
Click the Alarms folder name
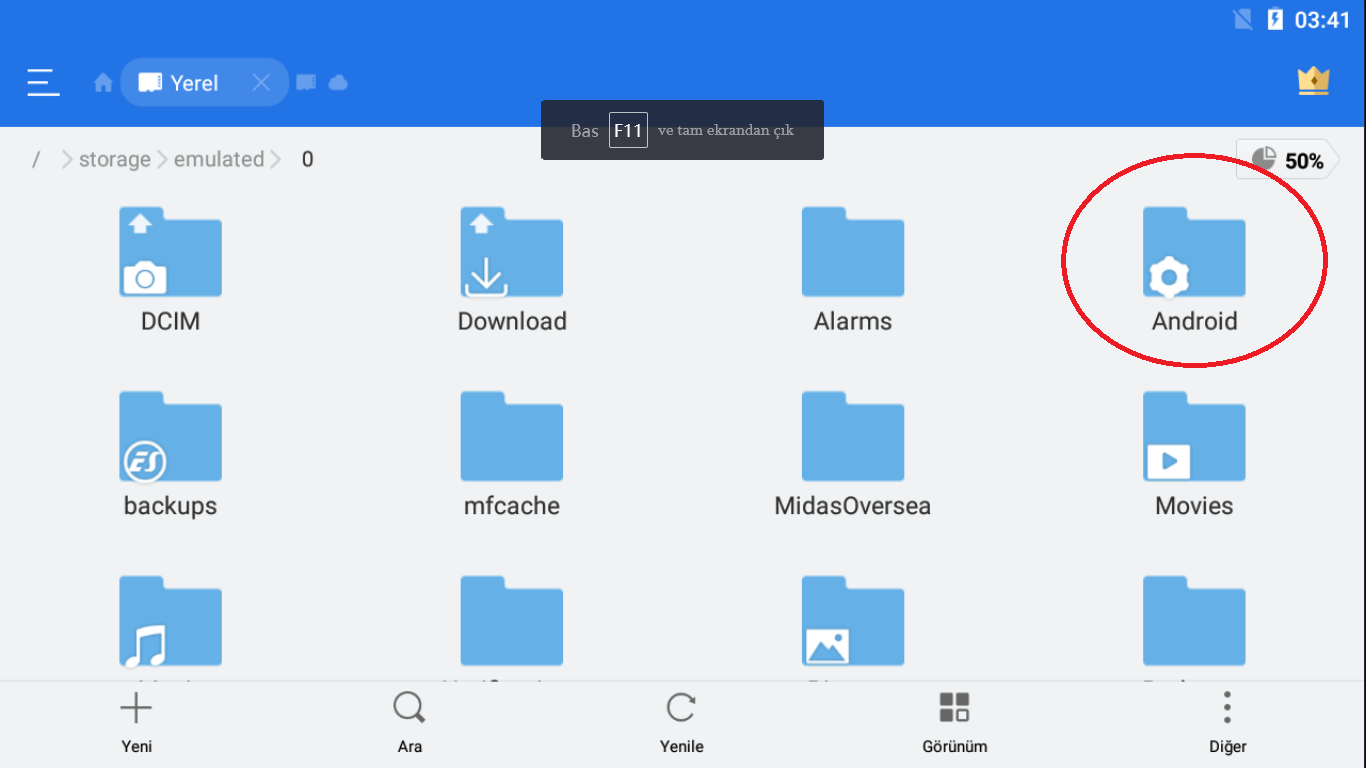coord(853,321)
